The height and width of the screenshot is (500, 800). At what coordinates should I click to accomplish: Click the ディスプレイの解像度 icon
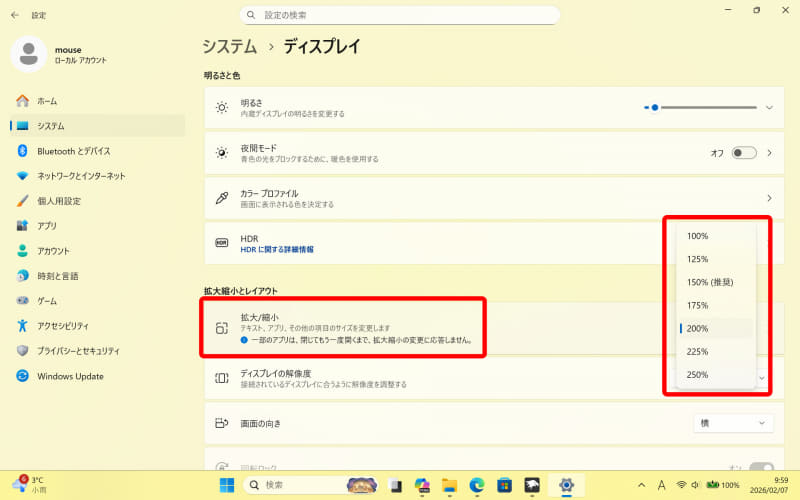221,378
